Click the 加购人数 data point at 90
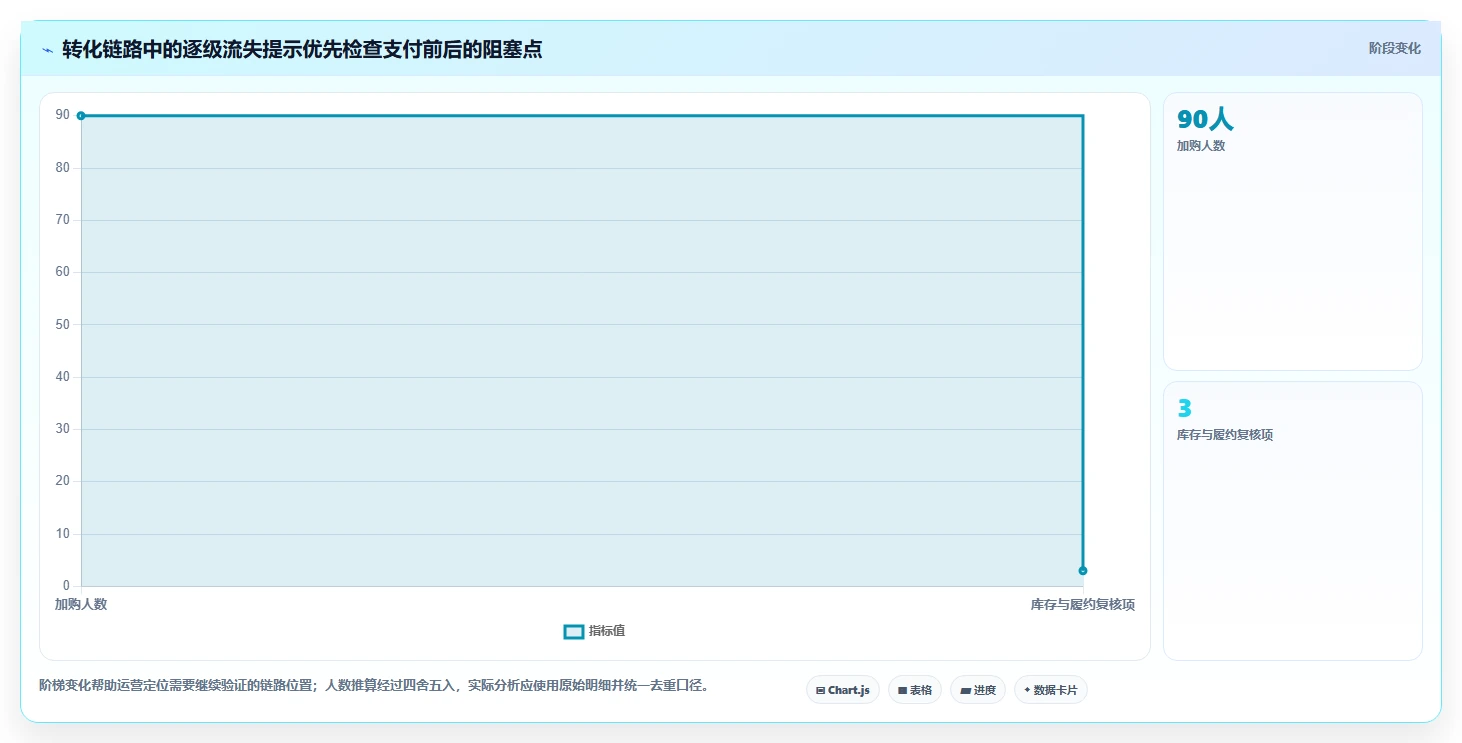This screenshot has width=1462, height=743. coord(81,116)
